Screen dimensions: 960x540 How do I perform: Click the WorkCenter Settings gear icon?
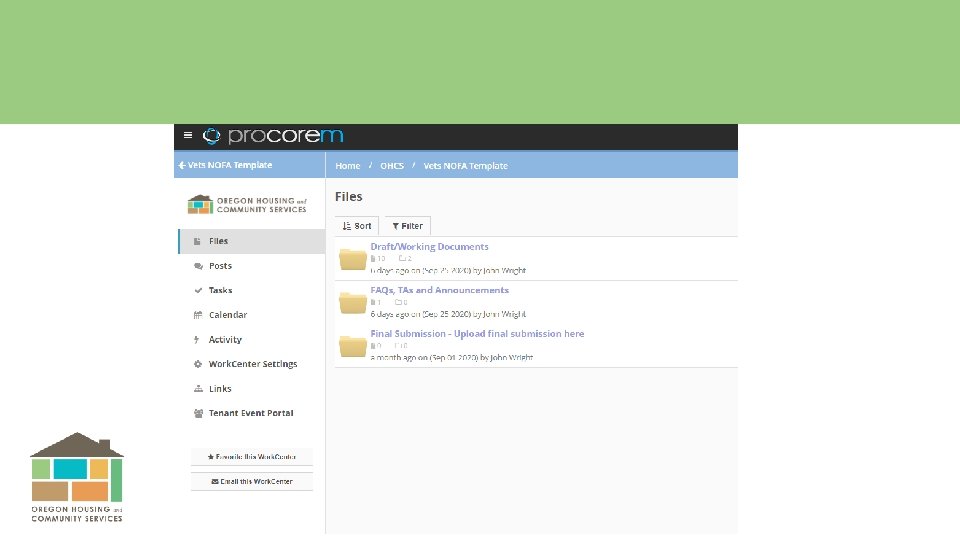tap(198, 364)
